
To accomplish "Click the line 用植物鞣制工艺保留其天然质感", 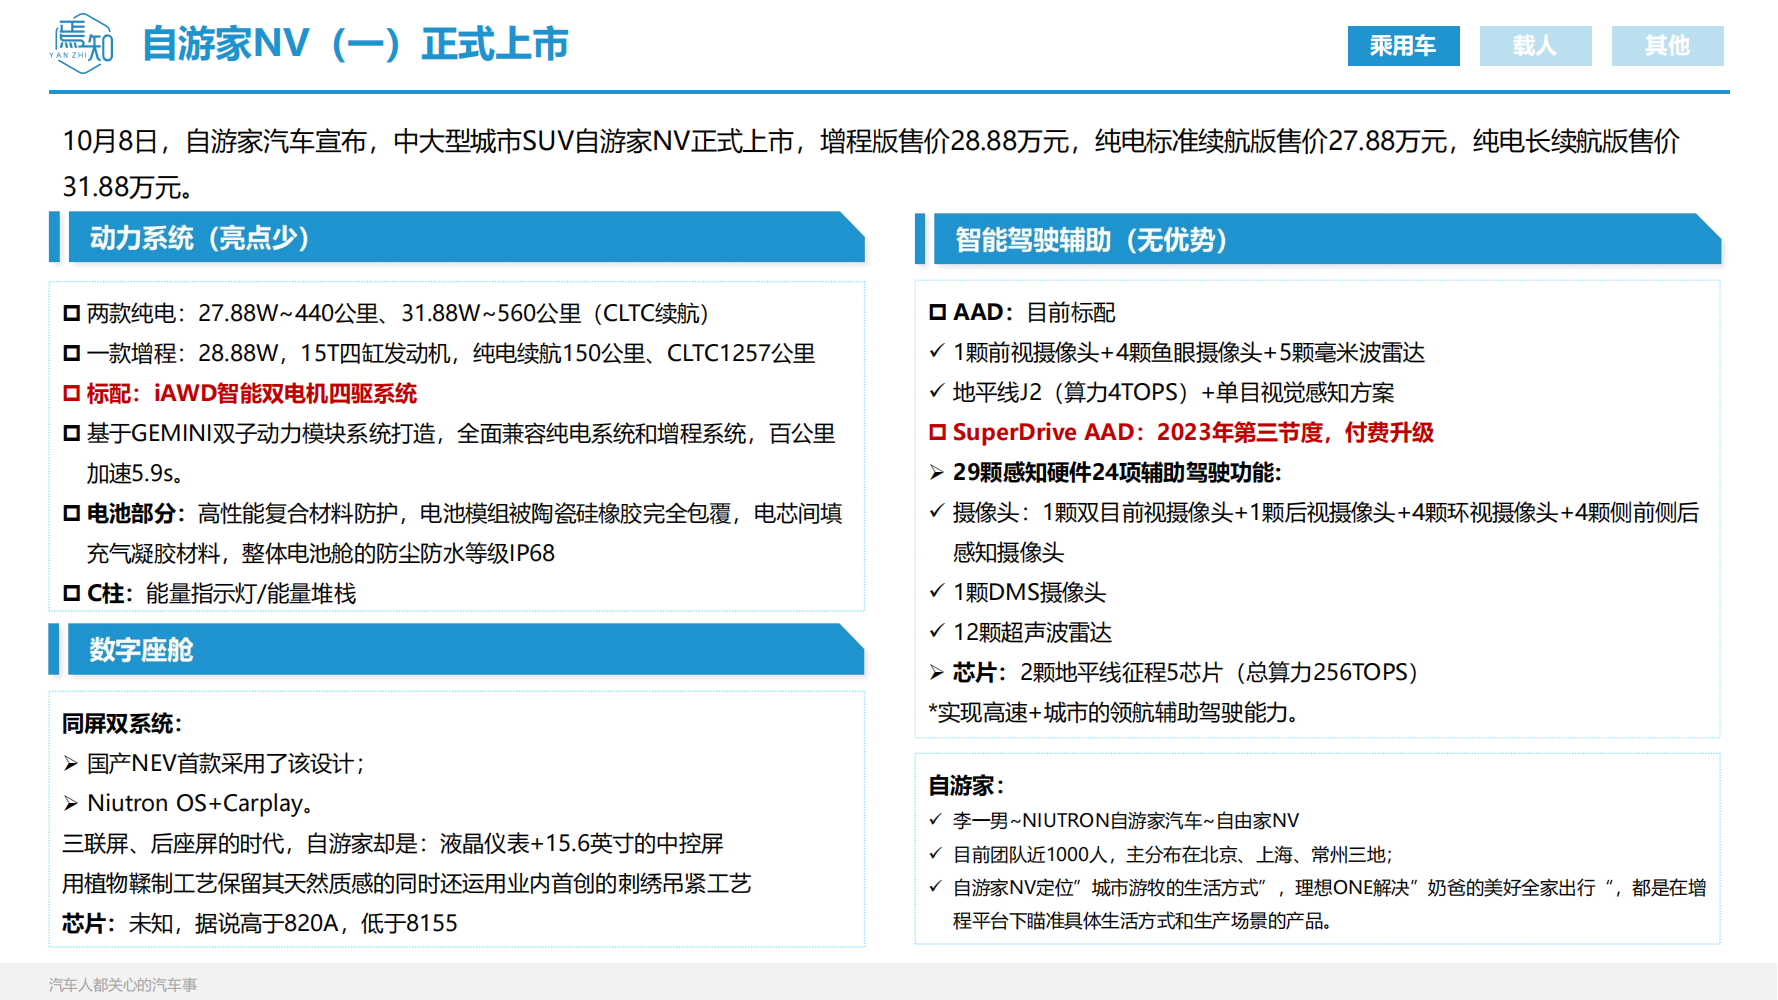I will 407,883.
